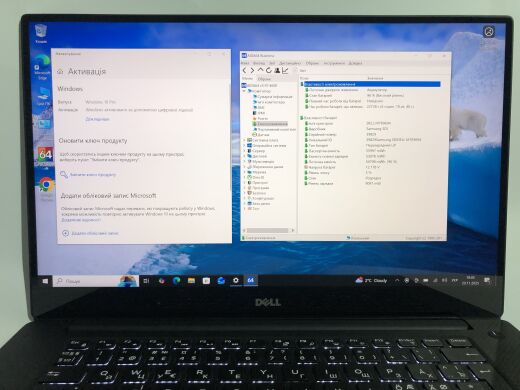
Task: Refresh the AIDA64 page
Action: point(269,70)
